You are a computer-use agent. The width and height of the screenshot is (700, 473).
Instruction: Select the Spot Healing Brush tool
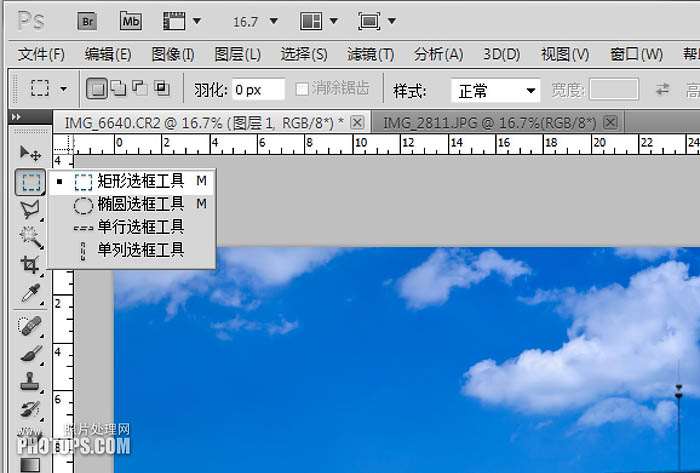30,326
